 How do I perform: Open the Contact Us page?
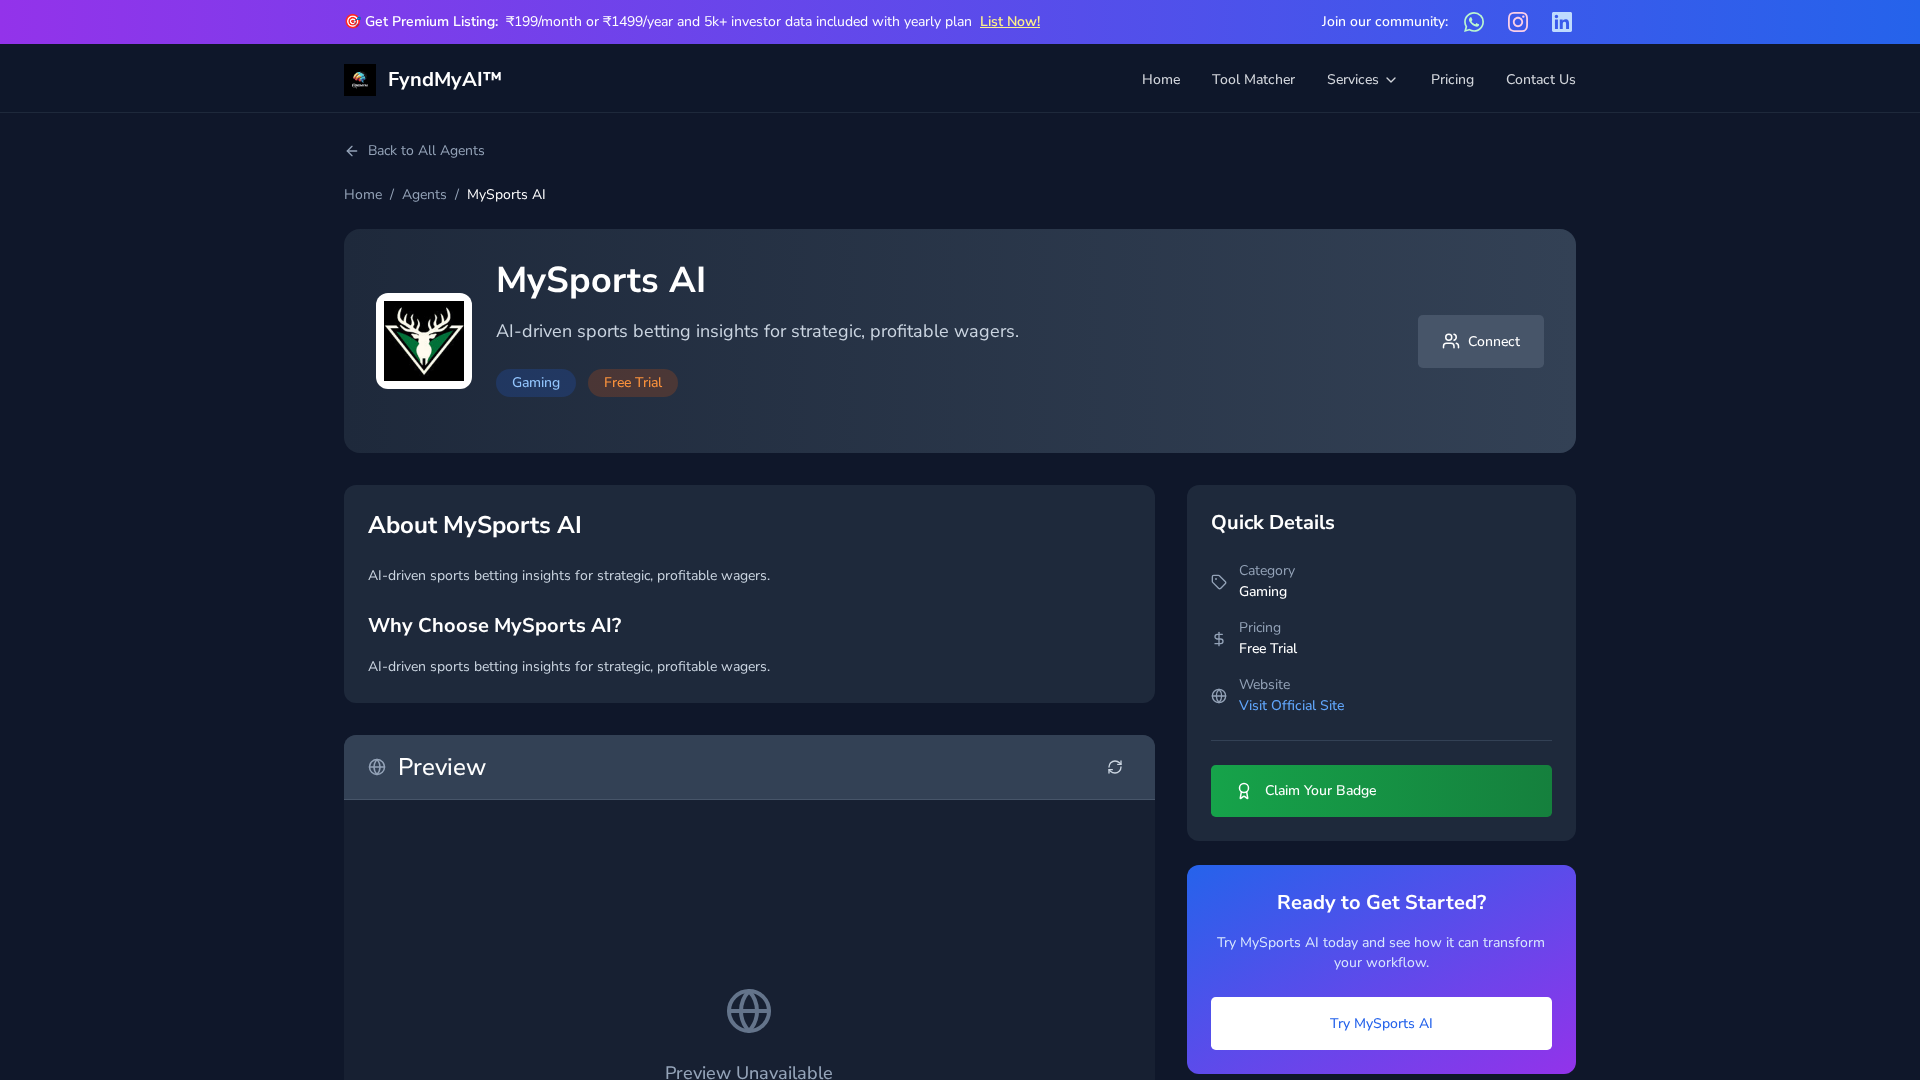click(1540, 80)
